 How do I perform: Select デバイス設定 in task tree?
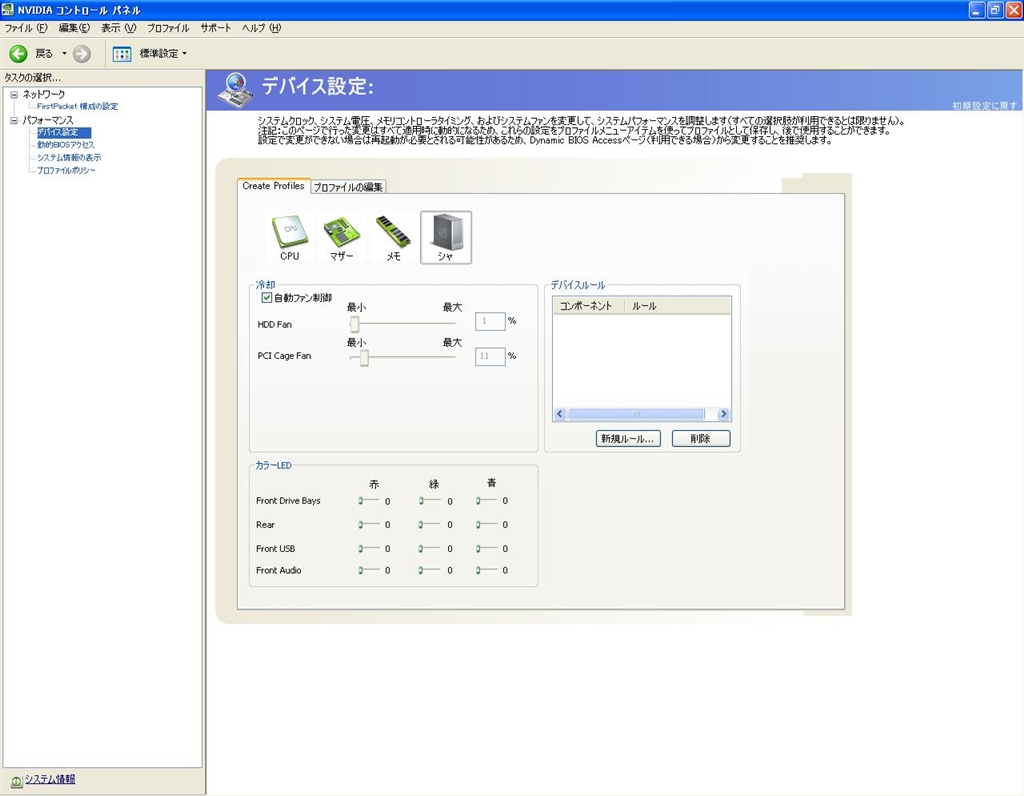tap(63, 133)
